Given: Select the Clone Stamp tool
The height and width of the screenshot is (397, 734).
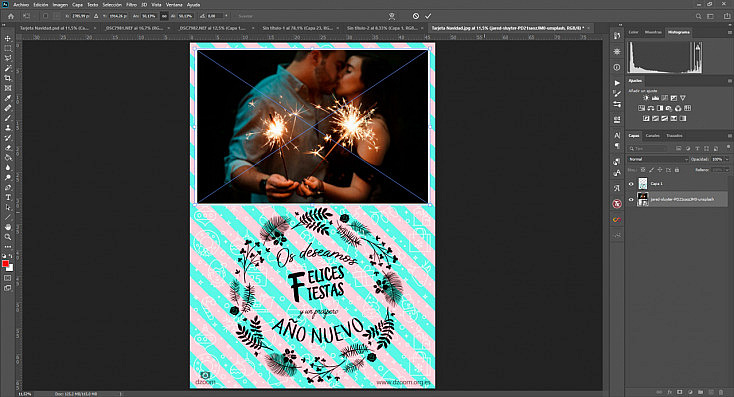Looking at the screenshot, I should pyautogui.click(x=7, y=127).
